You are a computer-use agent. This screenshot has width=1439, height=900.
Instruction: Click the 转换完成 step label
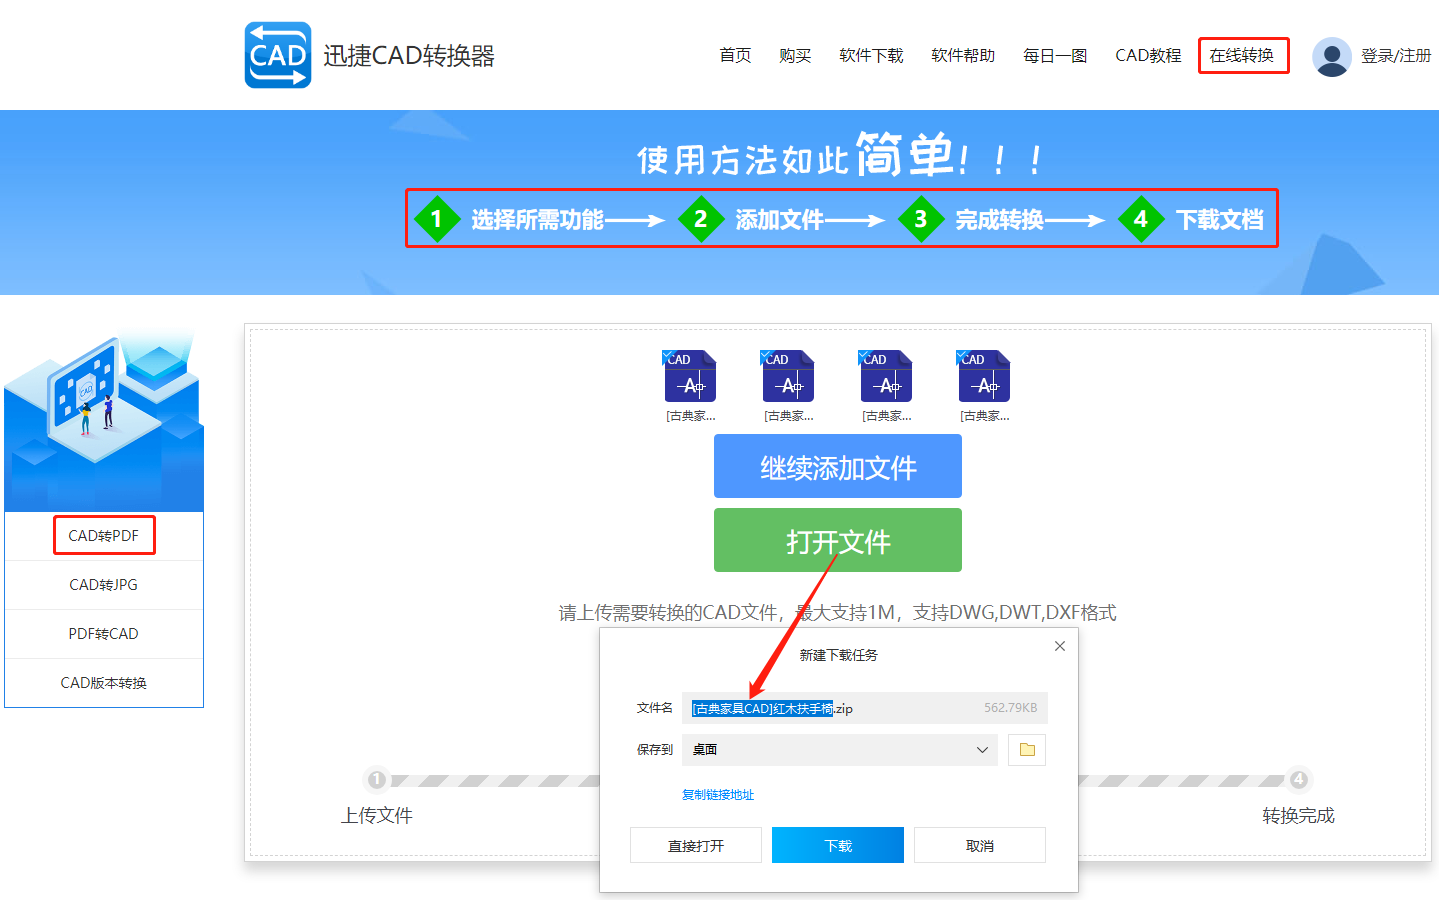tap(1298, 816)
